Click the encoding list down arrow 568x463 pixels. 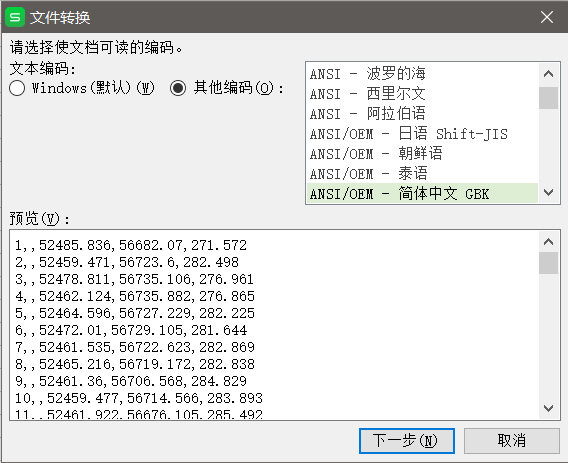[548, 192]
